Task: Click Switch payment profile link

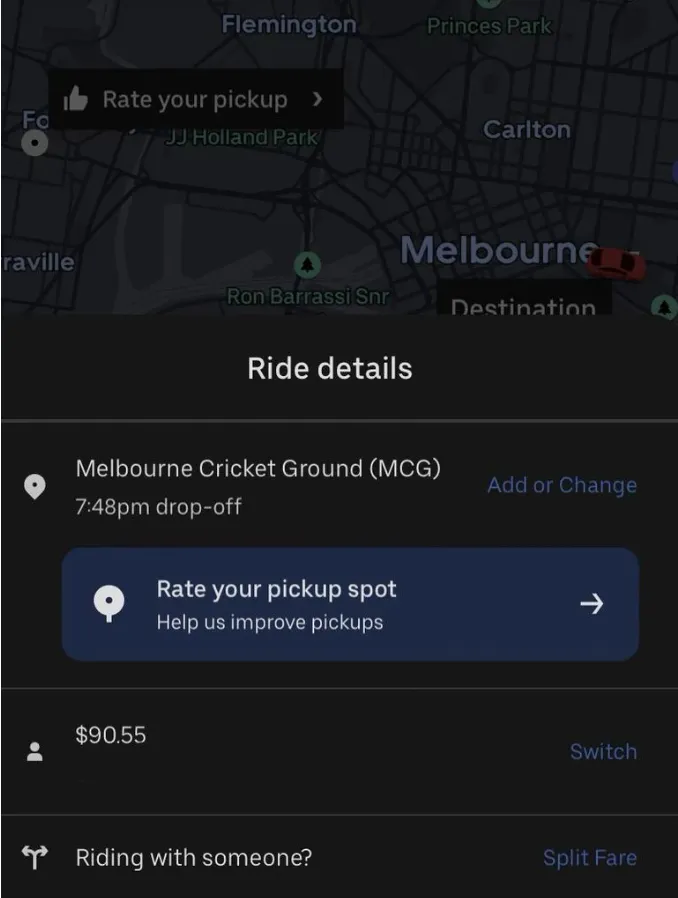Action: pyautogui.click(x=603, y=751)
